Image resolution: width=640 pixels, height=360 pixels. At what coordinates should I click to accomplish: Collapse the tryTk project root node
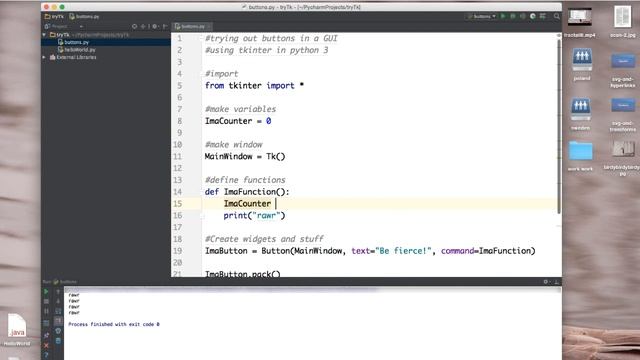tap(44, 35)
